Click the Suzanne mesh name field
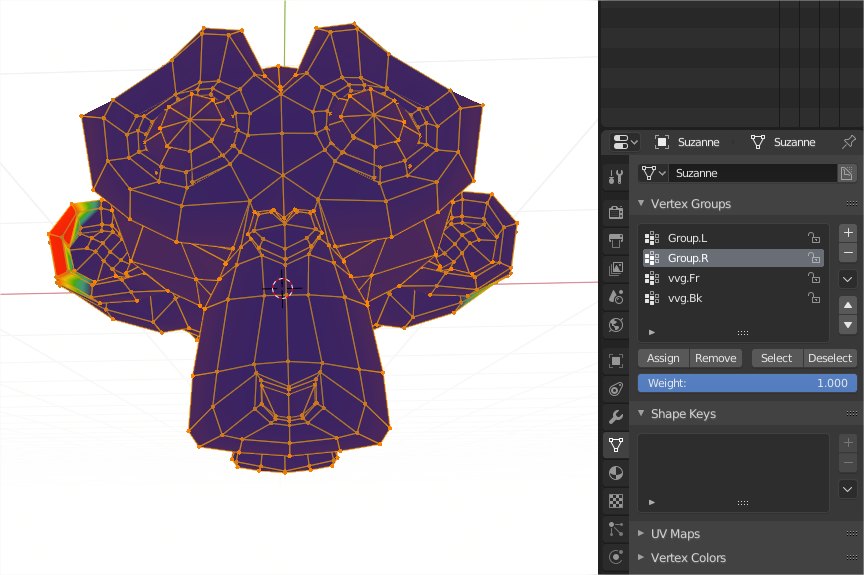The image size is (864, 575). pyautogui.click(x=753, y=173)
